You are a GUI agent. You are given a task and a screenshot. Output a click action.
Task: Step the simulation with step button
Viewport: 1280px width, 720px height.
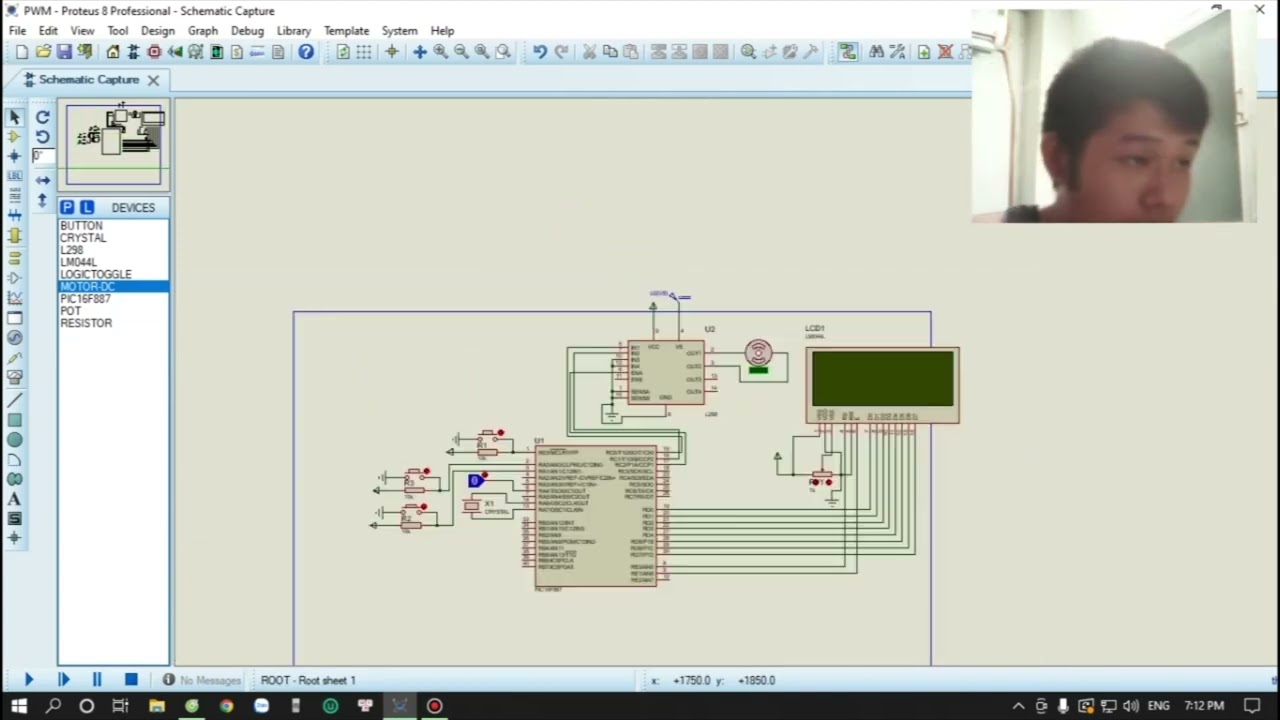(63, 680)
